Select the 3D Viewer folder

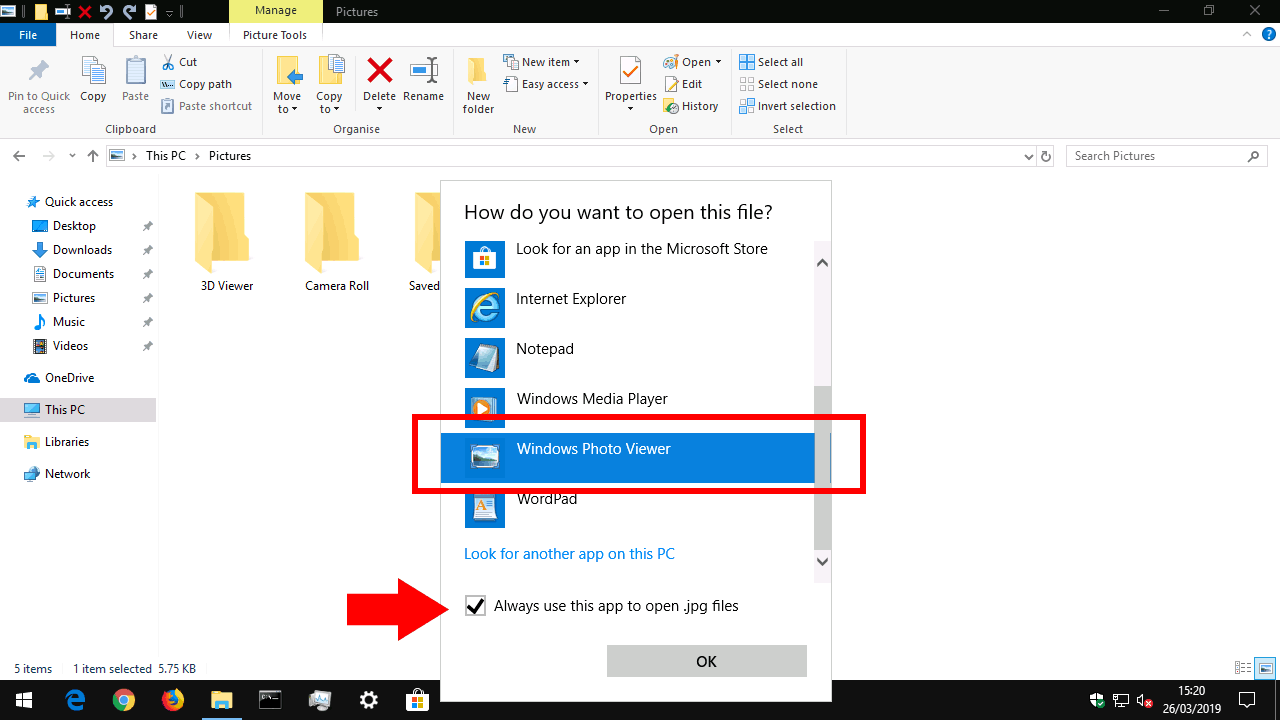point(227,240)
